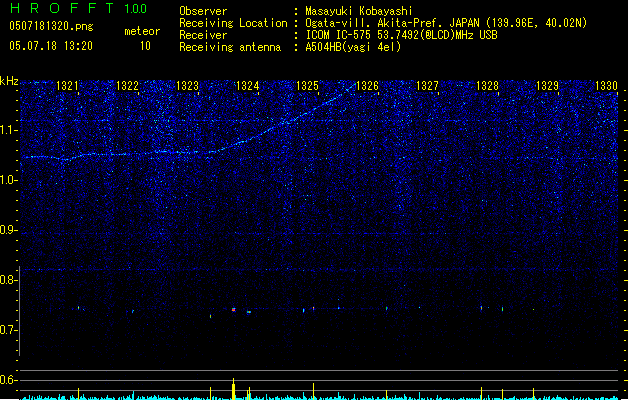Click the 1.0 frequency axis label
Image resolution: width=629 pixels, height=400 pixels.
click(8, 180)
